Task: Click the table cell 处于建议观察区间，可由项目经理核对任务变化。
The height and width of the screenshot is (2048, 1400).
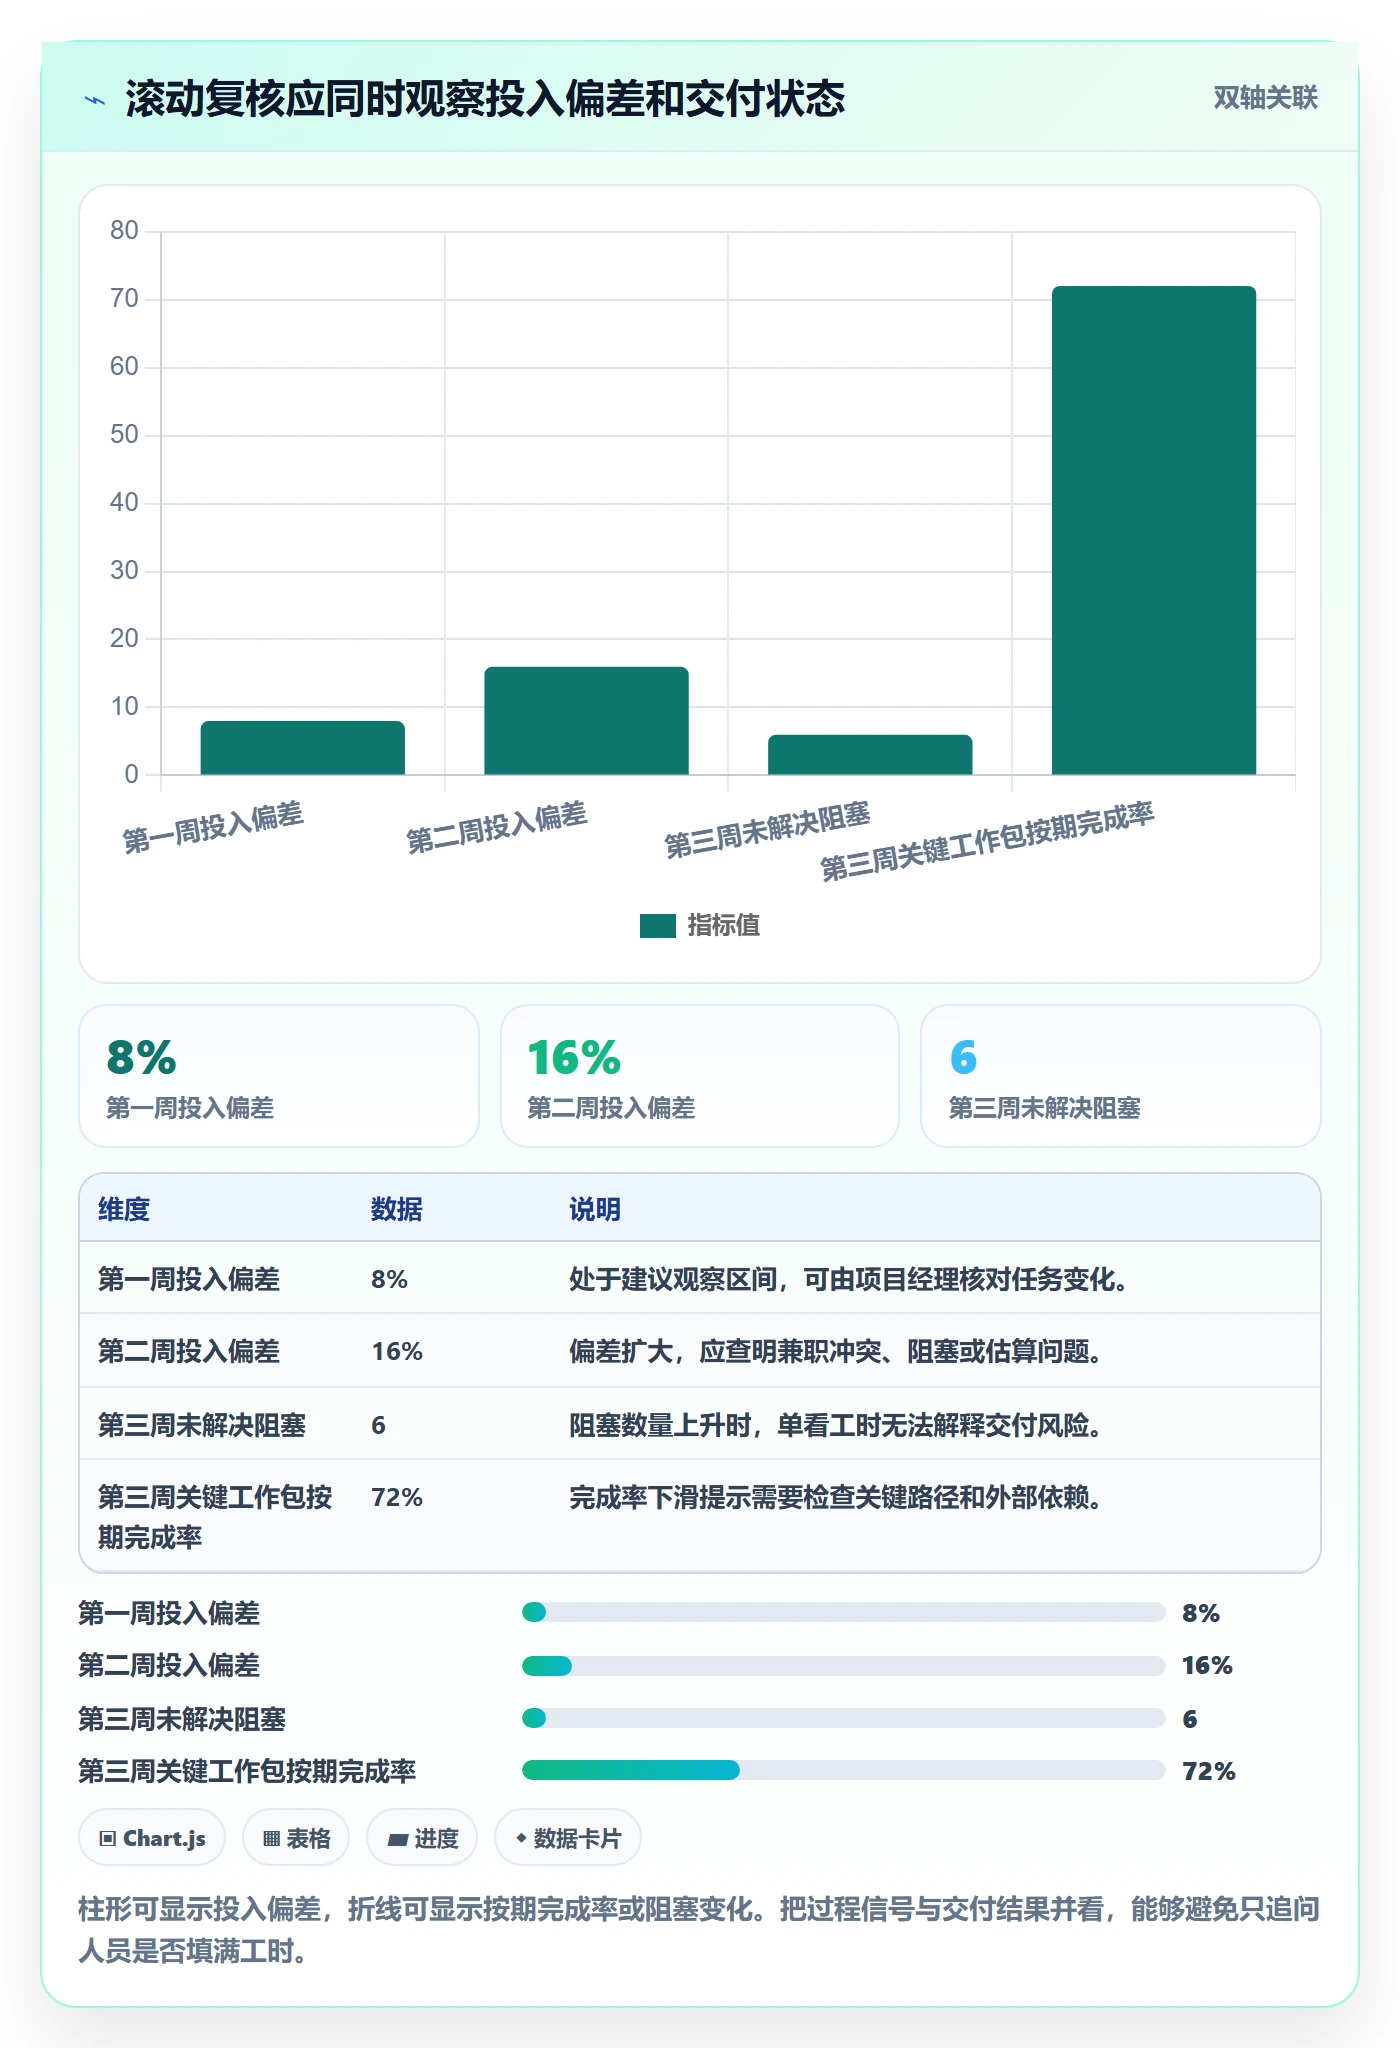Action: tap(849, 1279)
